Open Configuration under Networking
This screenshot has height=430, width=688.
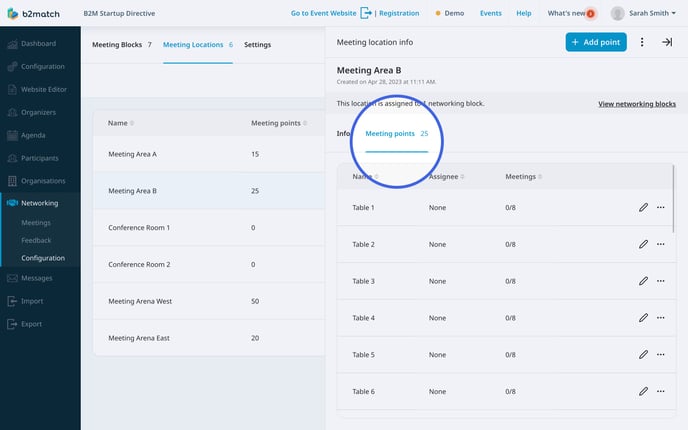click(43, 258)
